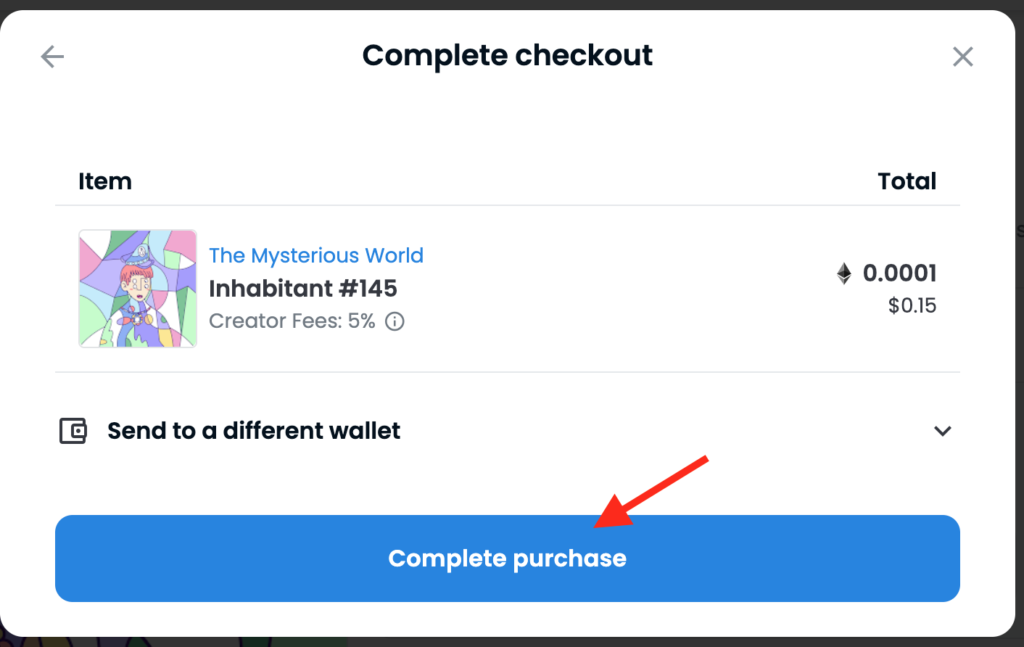Open the Send to a different wallet section
The image size is (1024, 647).
point(507,431)
